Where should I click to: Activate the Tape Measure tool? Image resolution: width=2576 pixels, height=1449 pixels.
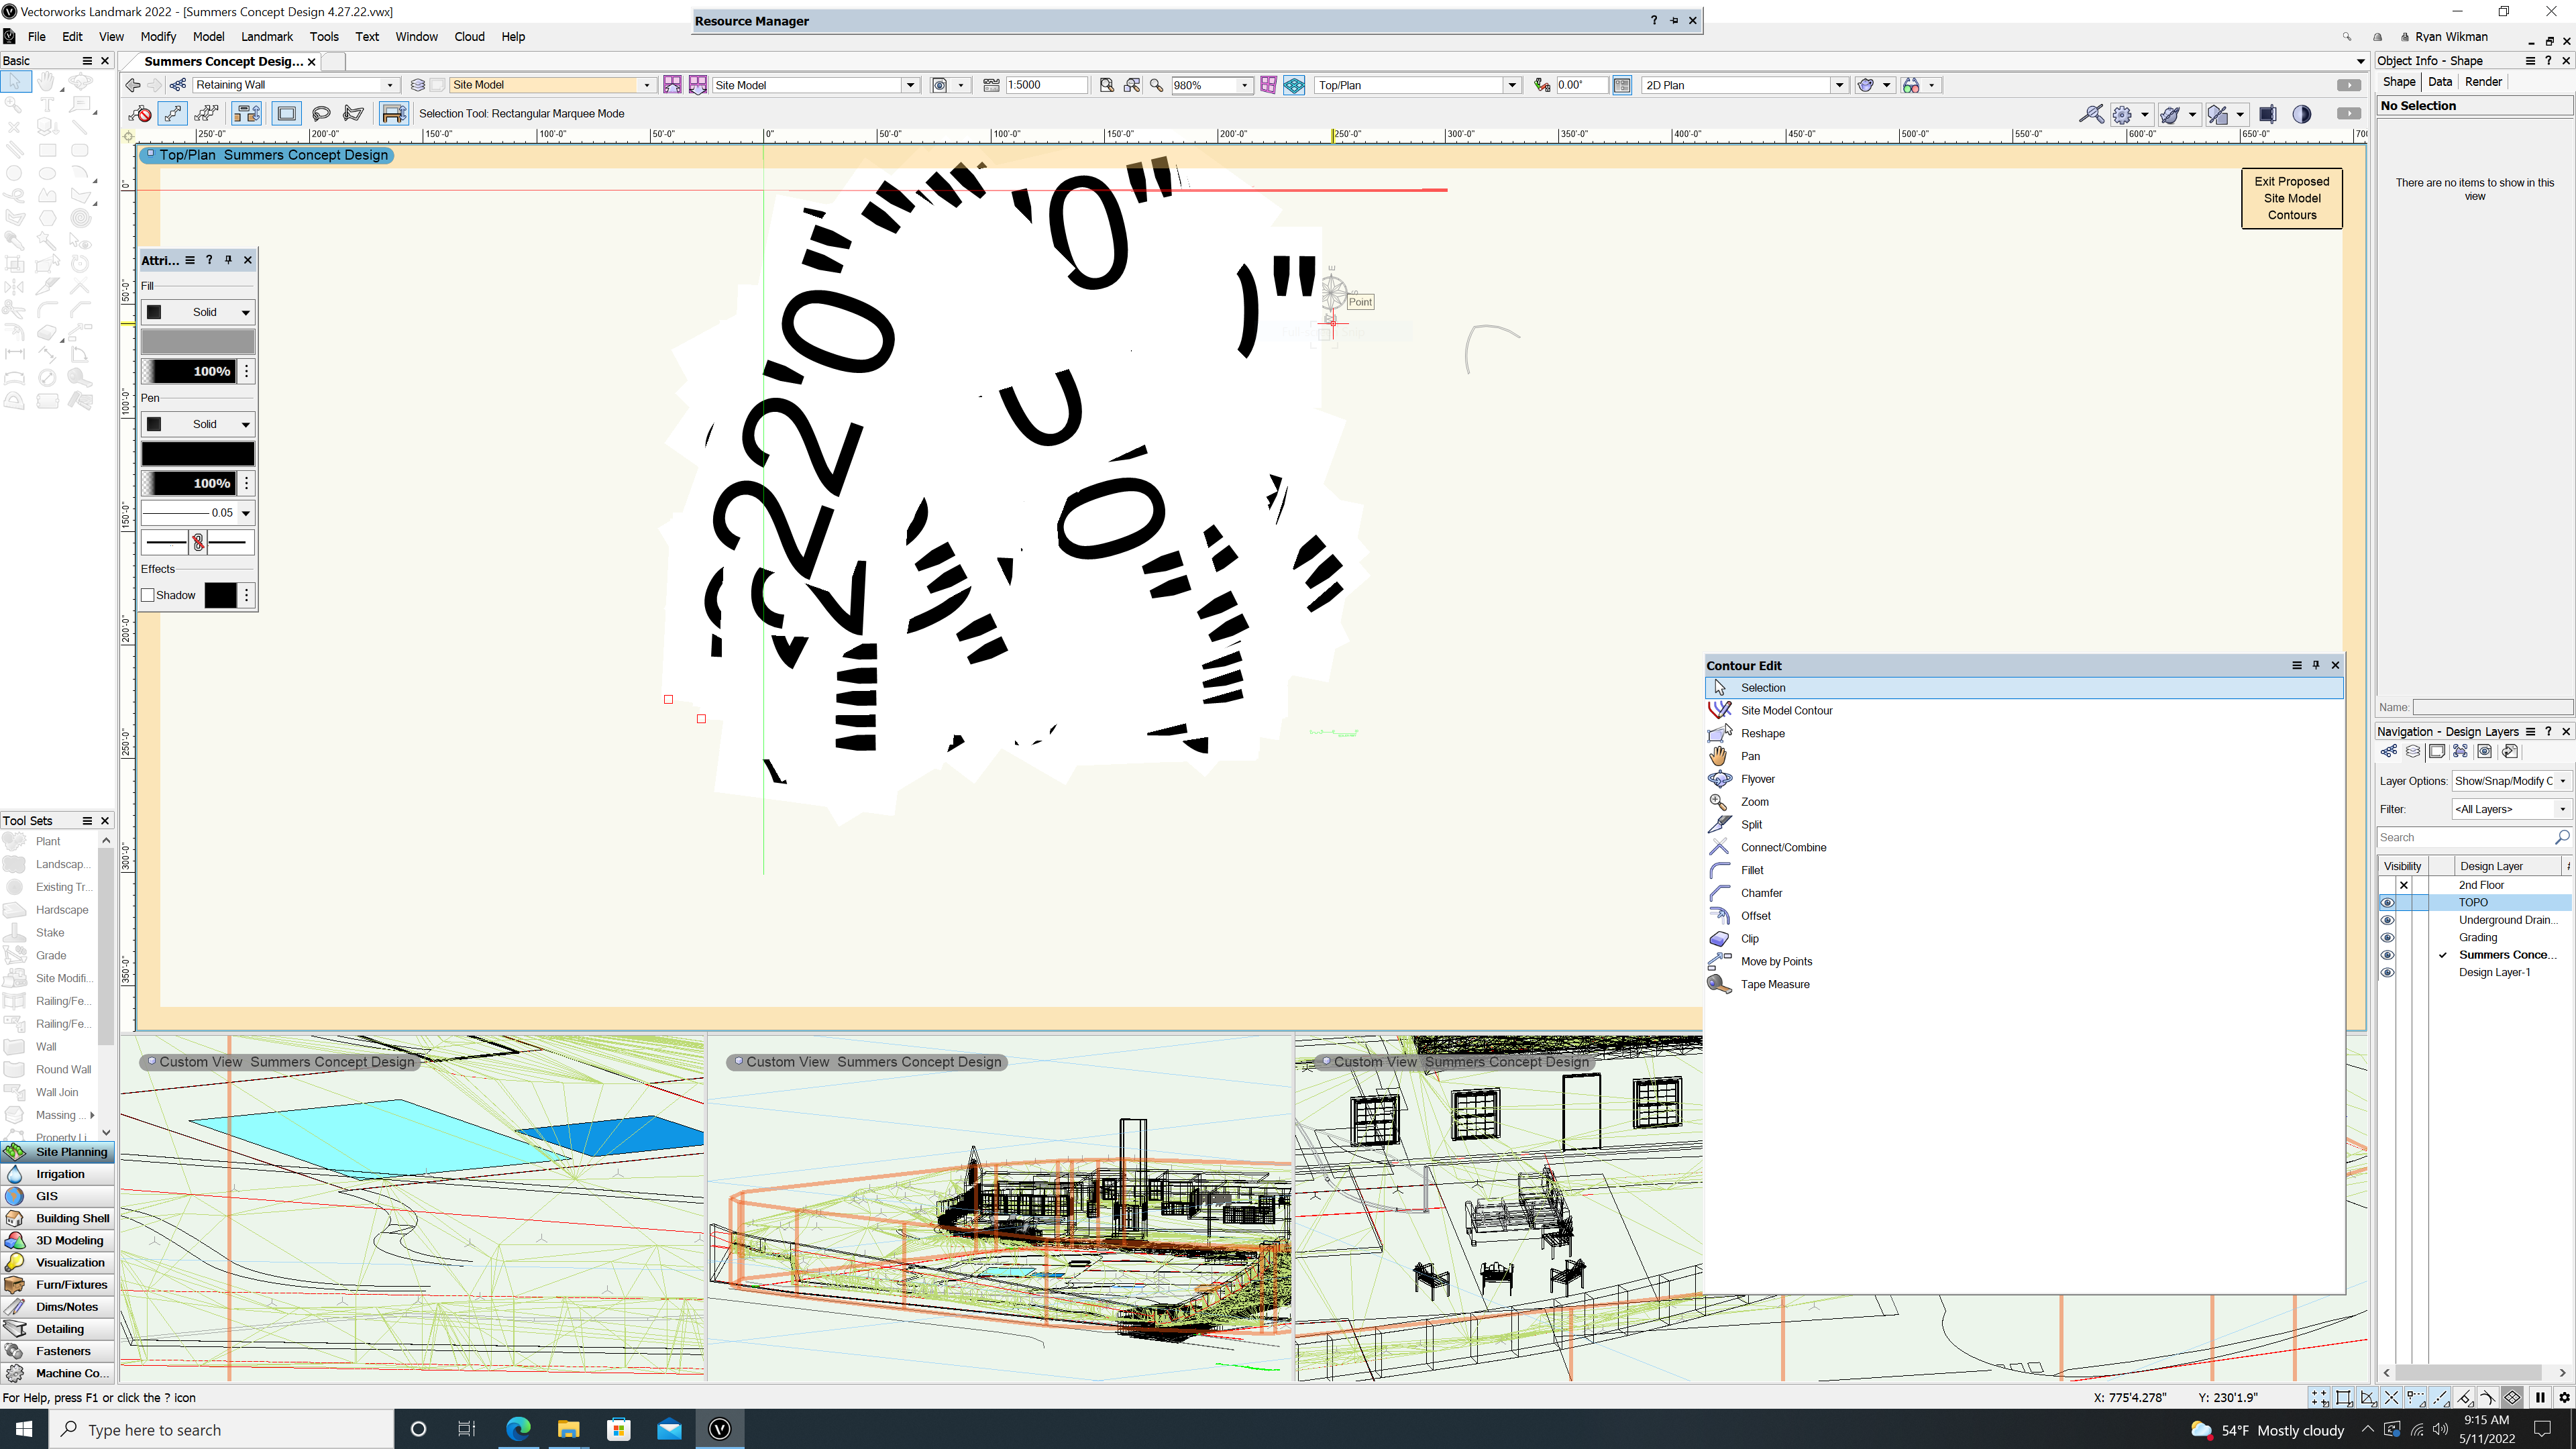tap(1774, 984)
